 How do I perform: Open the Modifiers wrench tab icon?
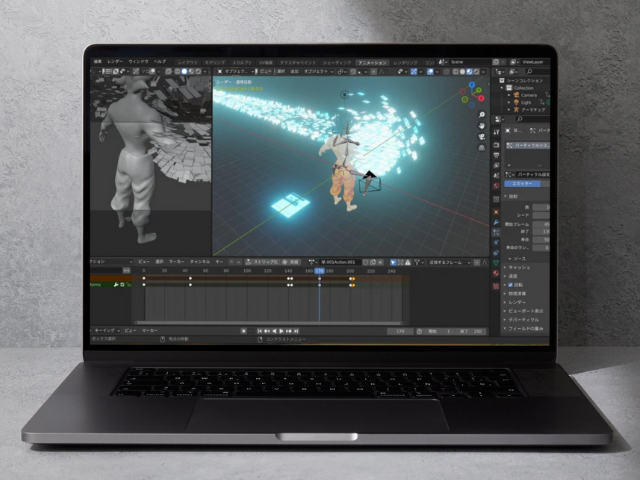(496, 222)
